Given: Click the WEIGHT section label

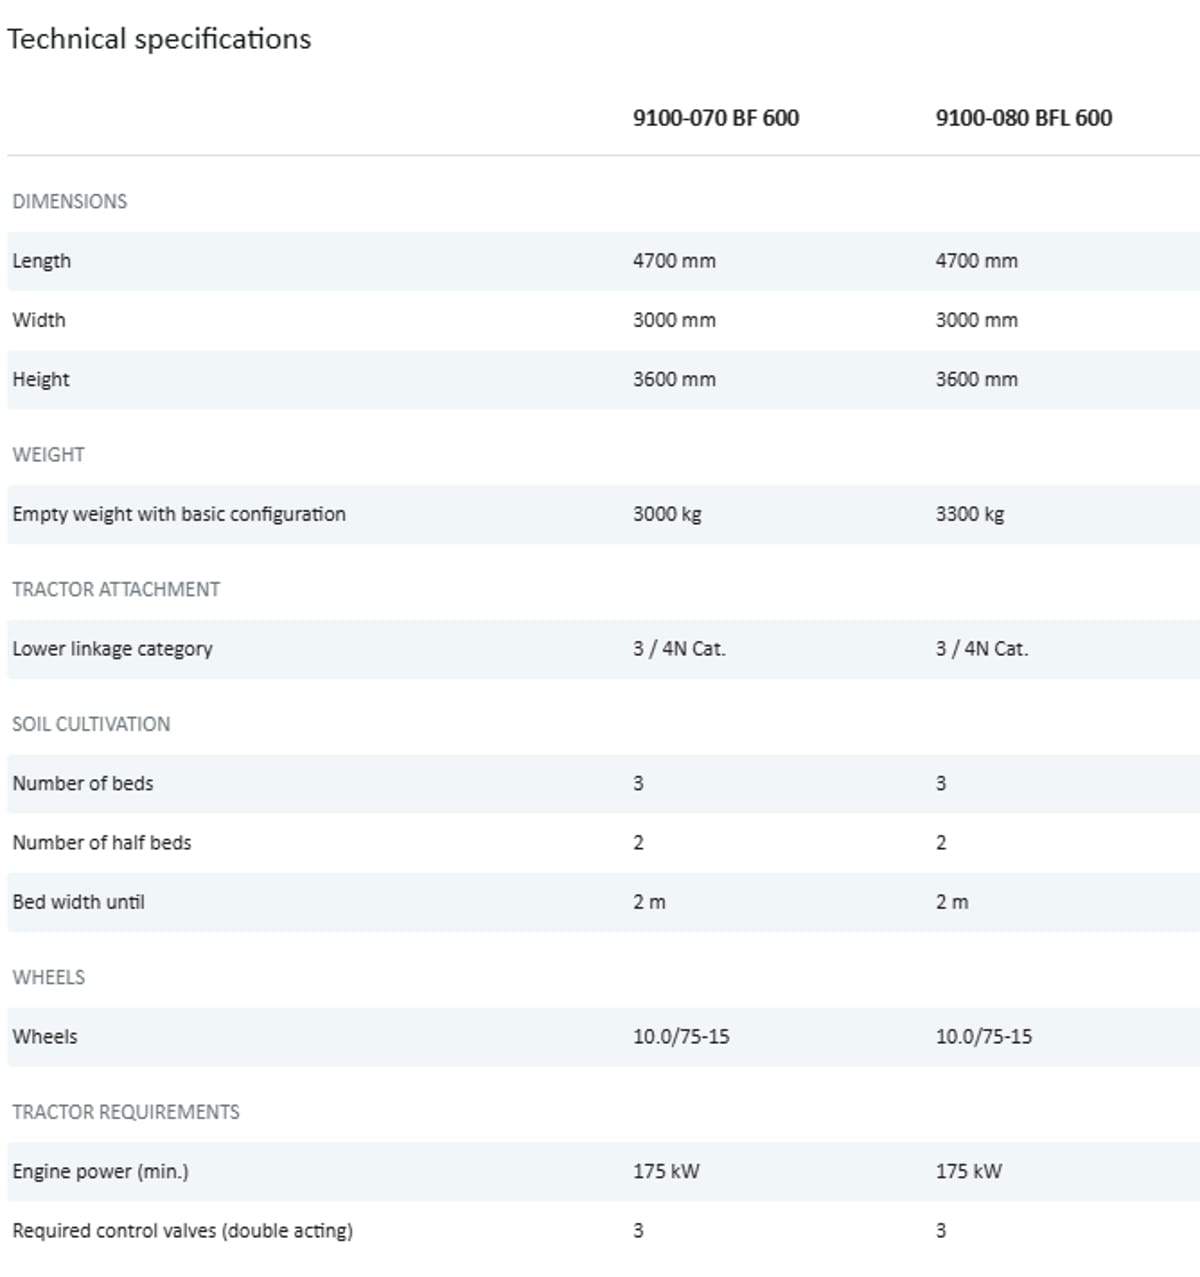Looking at the screenshot, I should [x=48, y=454].
